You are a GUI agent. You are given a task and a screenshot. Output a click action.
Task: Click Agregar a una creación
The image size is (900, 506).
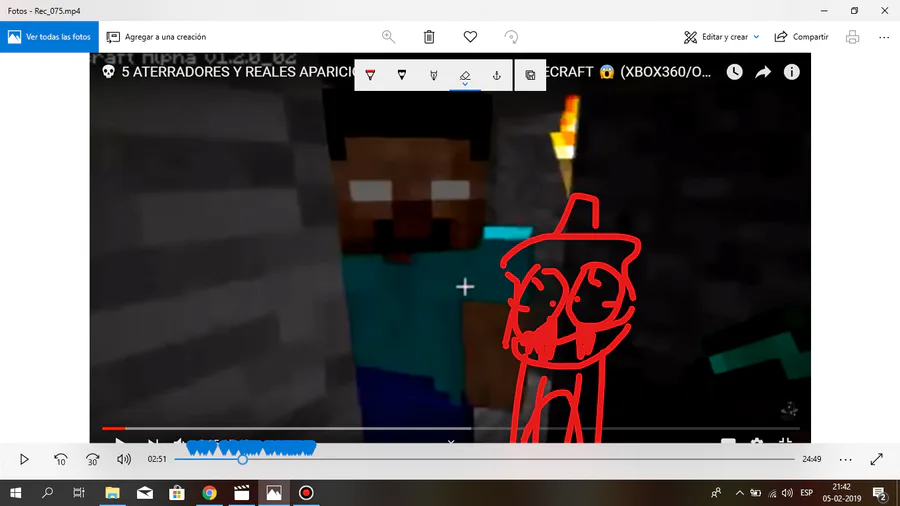[156, 37]
